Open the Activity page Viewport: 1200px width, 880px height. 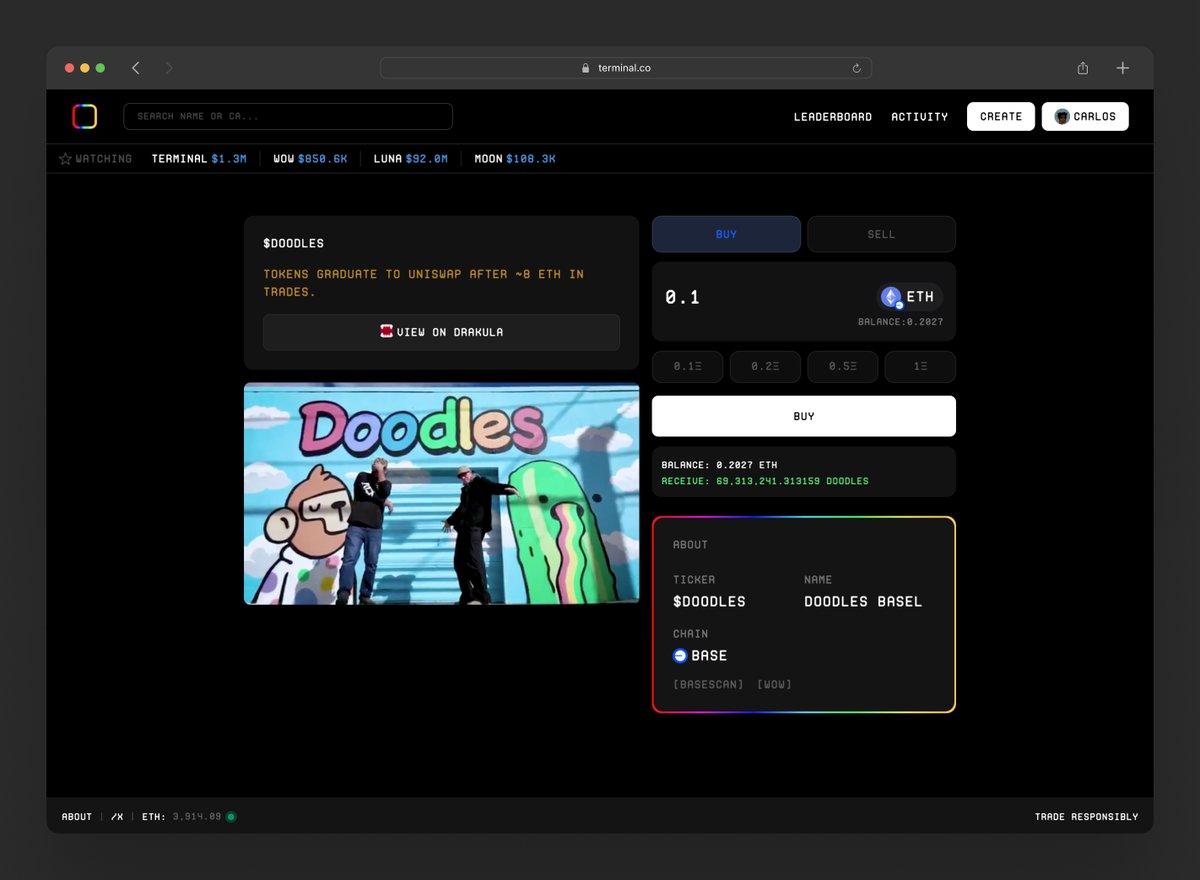tap(920, 117)
